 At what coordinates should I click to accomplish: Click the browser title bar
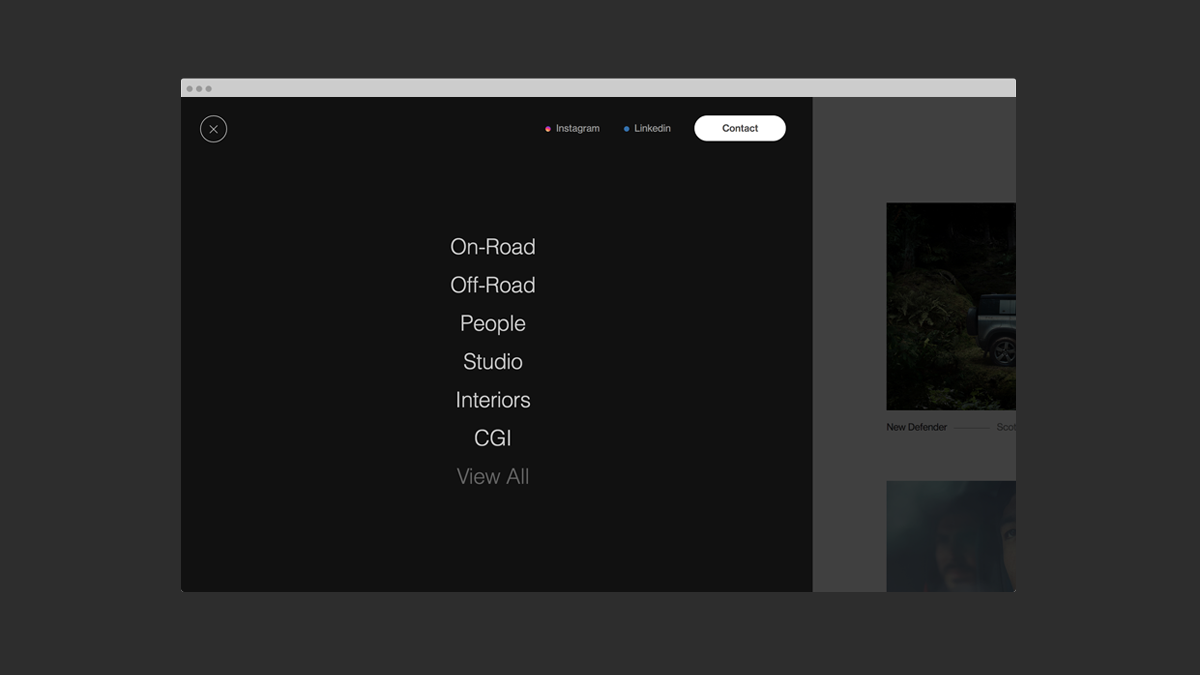(x=598, y=87)
